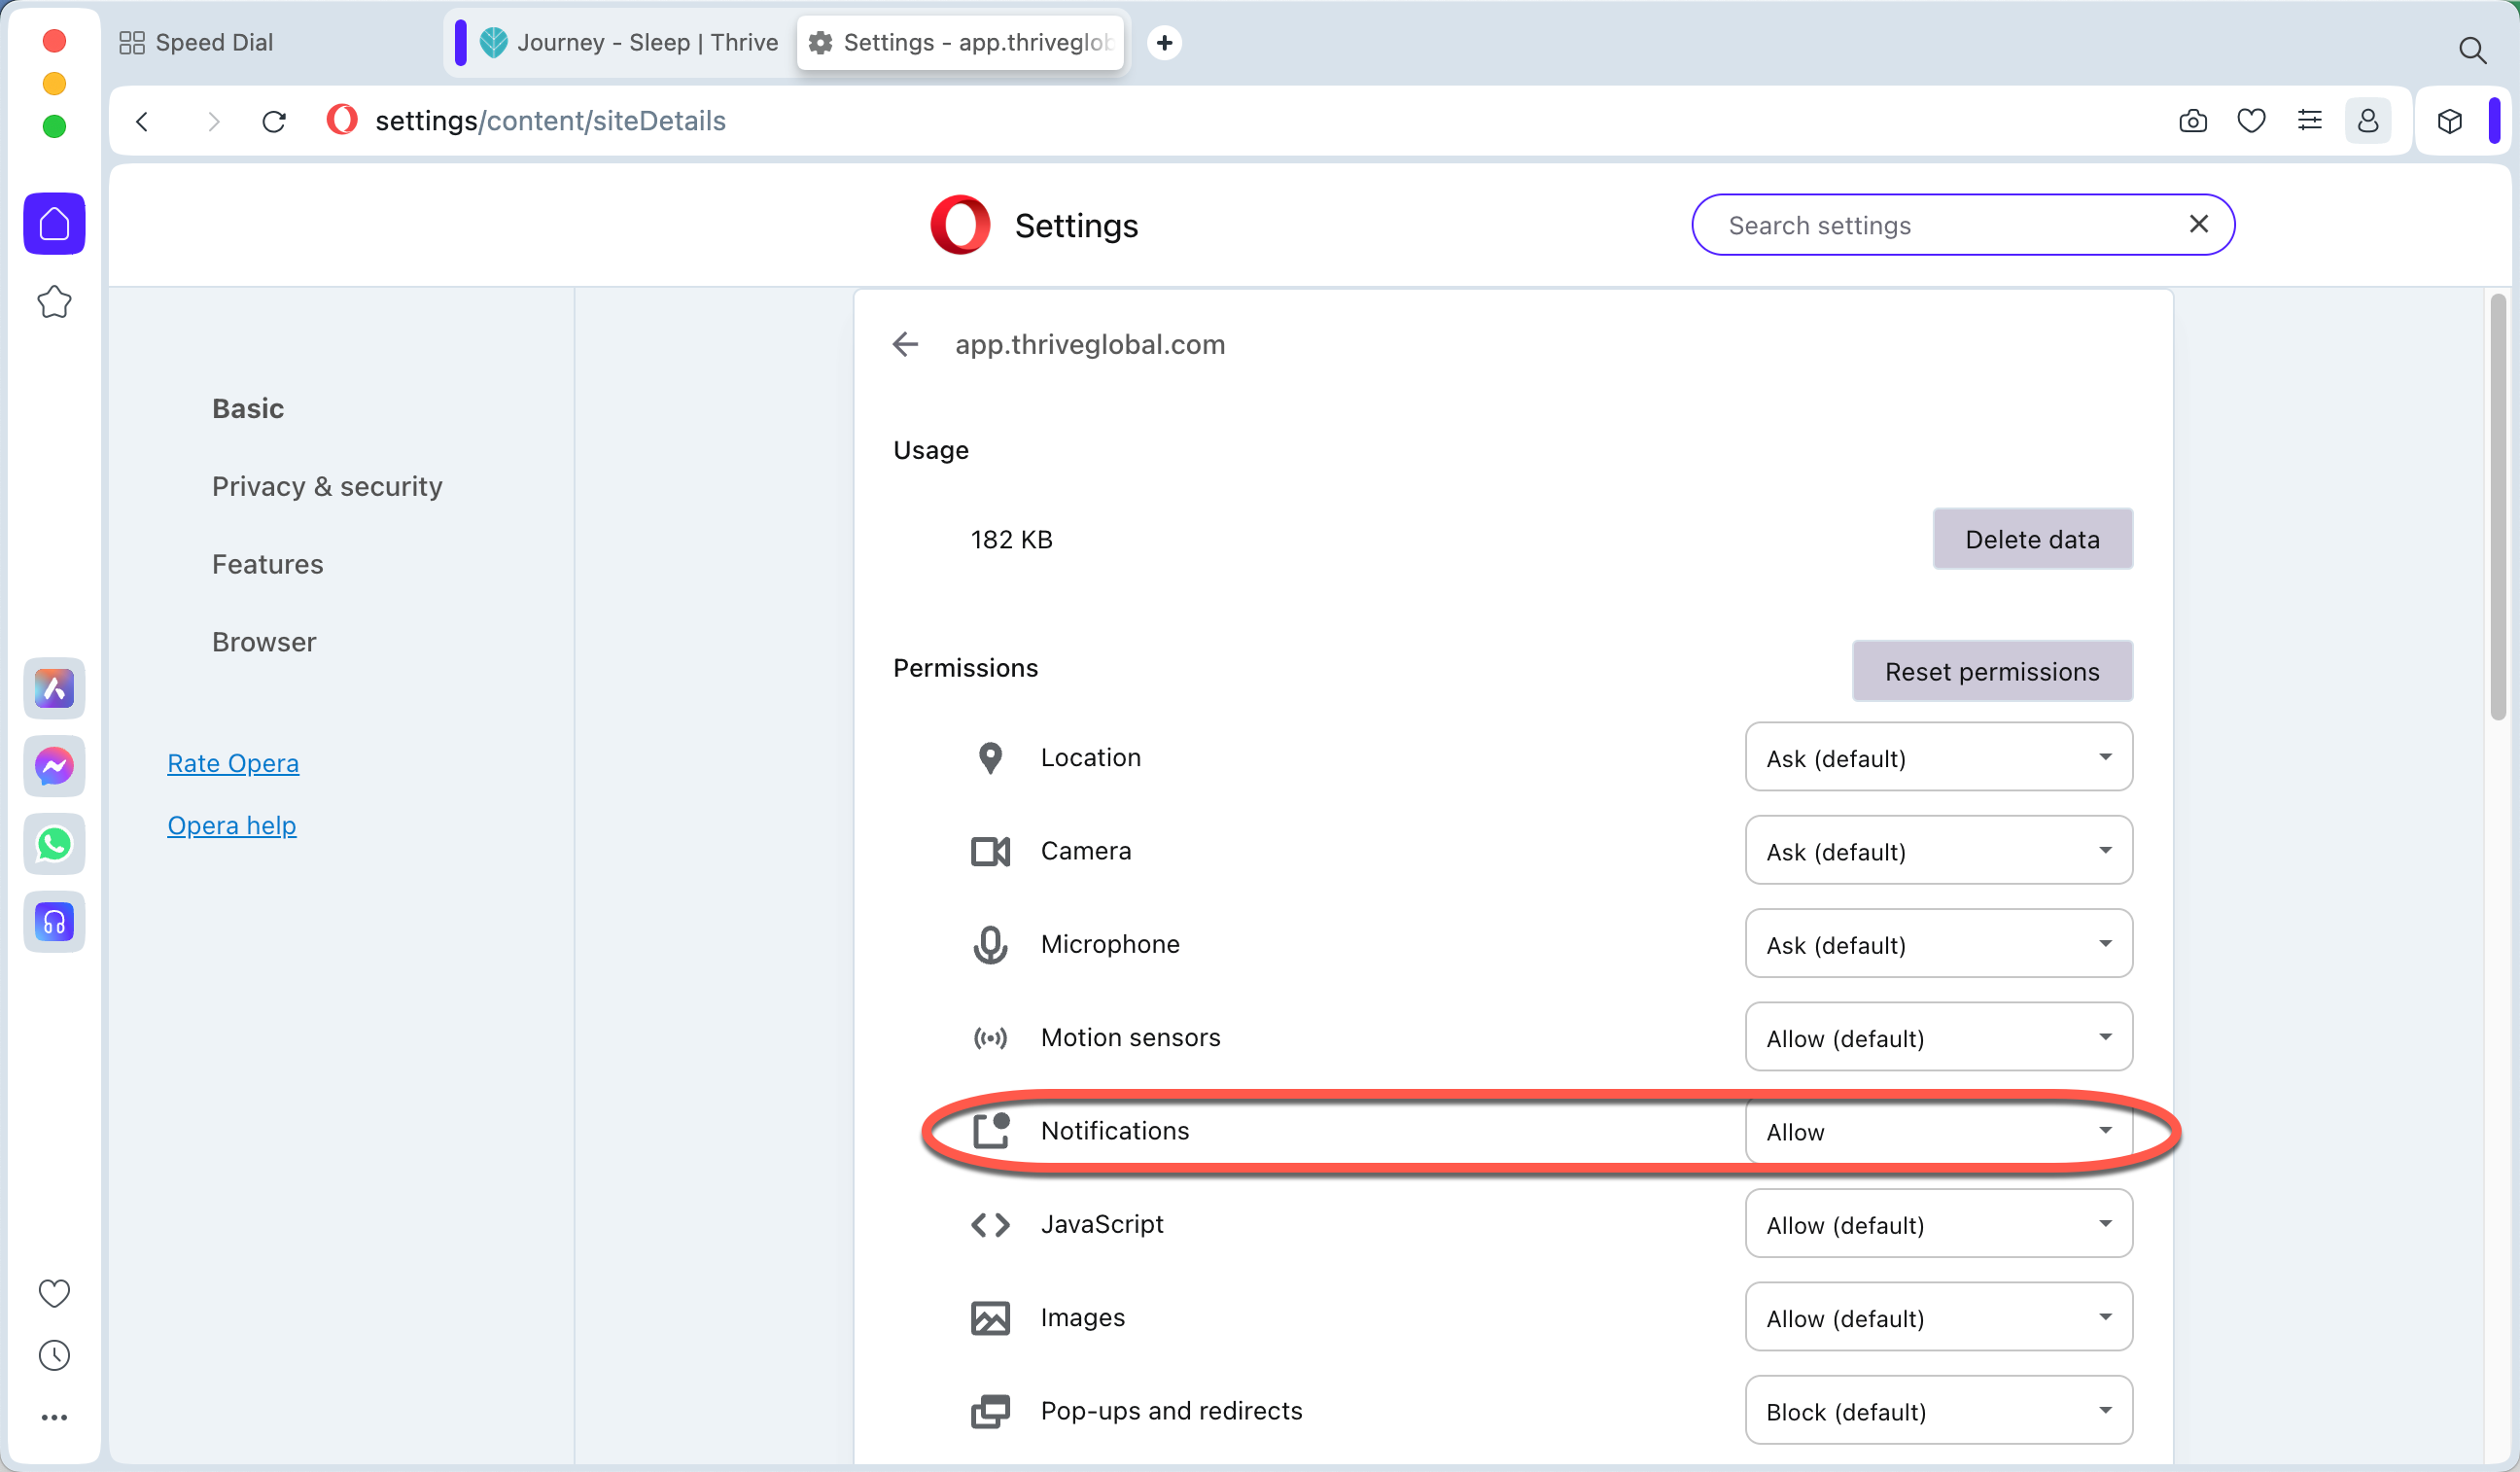2520x1472 pixels.
Task: Click the Pop-ups and redirects icon
Action: (x=990, y=1411)
